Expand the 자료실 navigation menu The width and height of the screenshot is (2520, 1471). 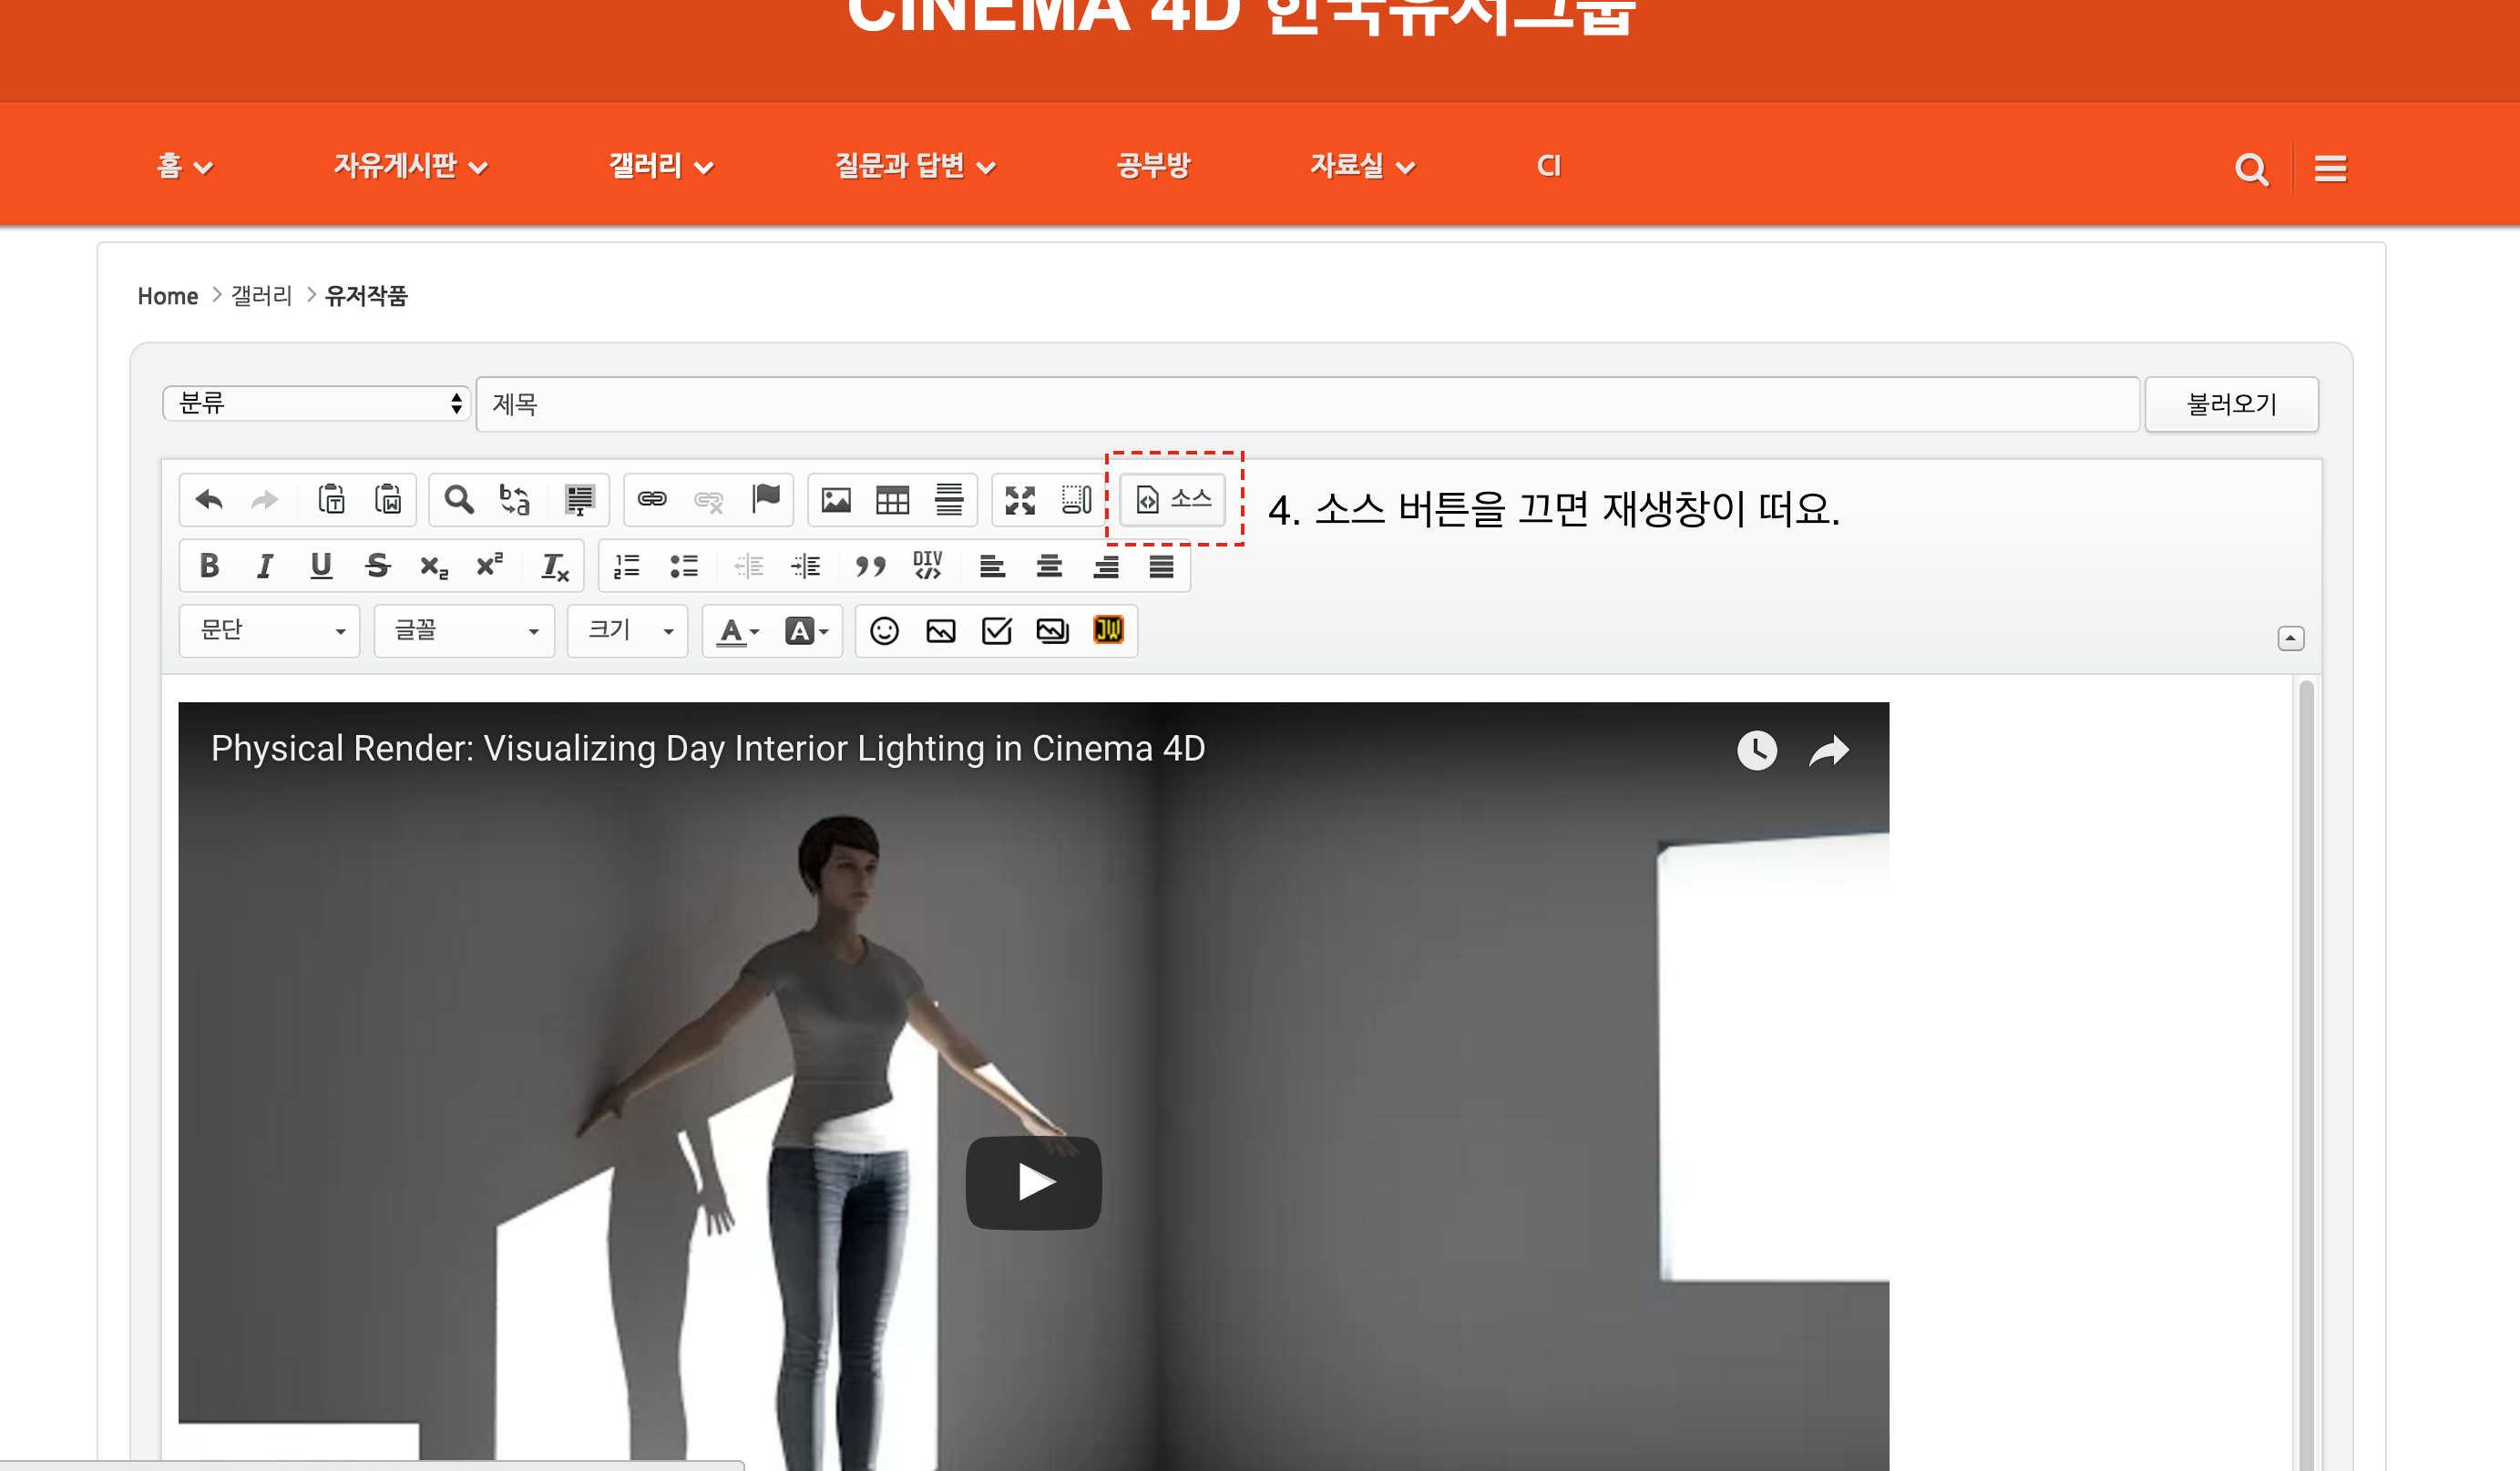1362,166
